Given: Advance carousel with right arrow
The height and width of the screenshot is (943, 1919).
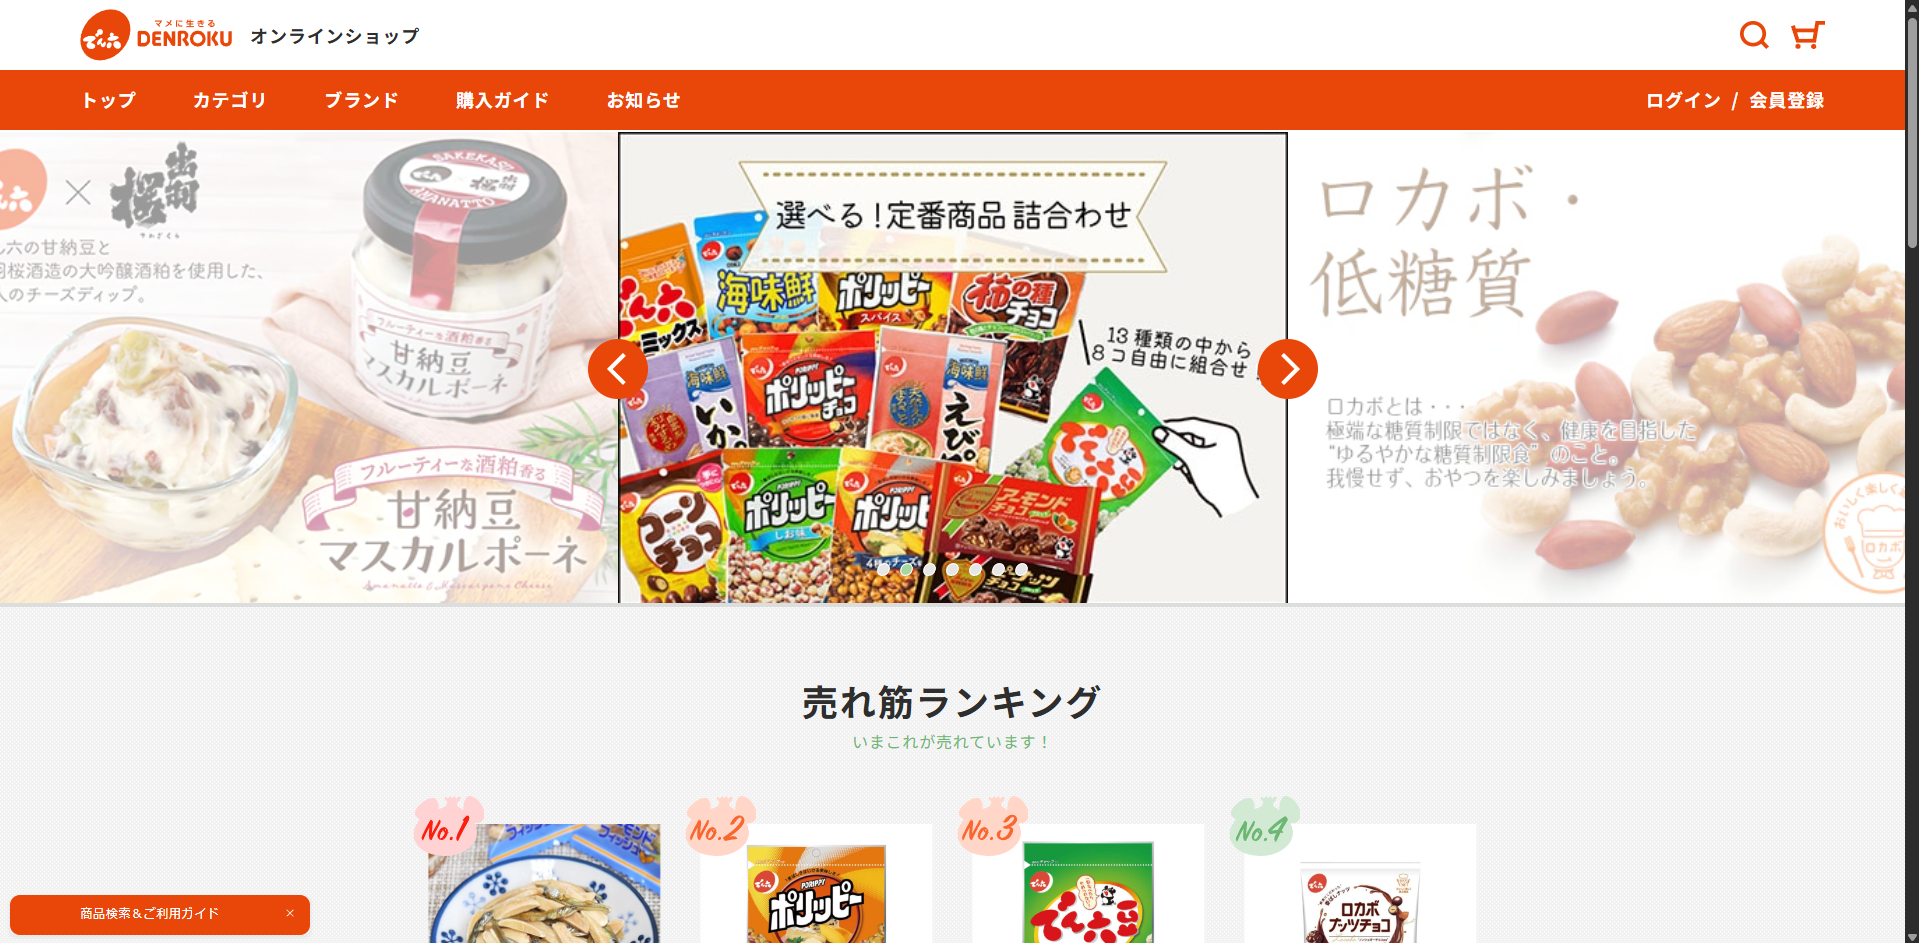Looking at the screenshot, I should pos(1288,369).
